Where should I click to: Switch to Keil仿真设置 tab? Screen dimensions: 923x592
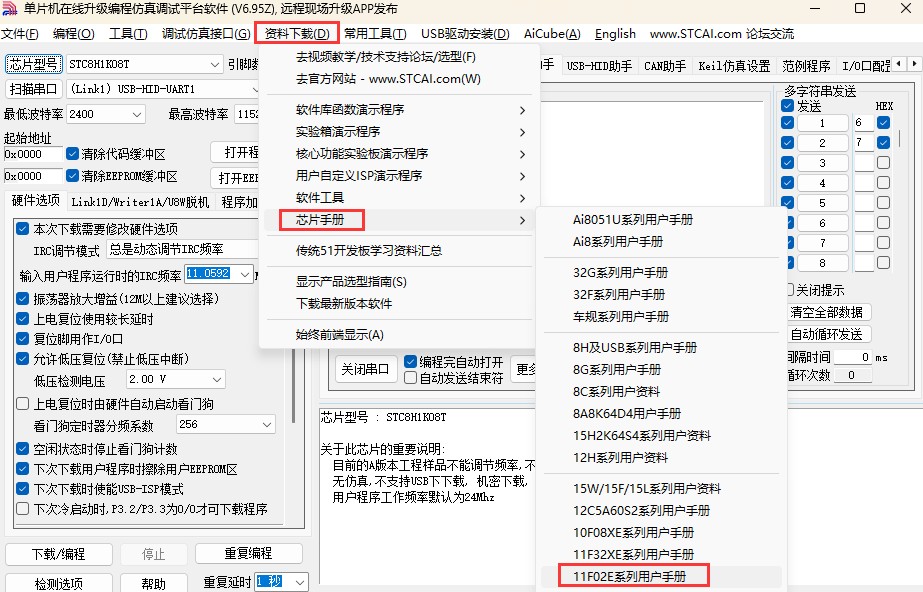pos(734,66)
